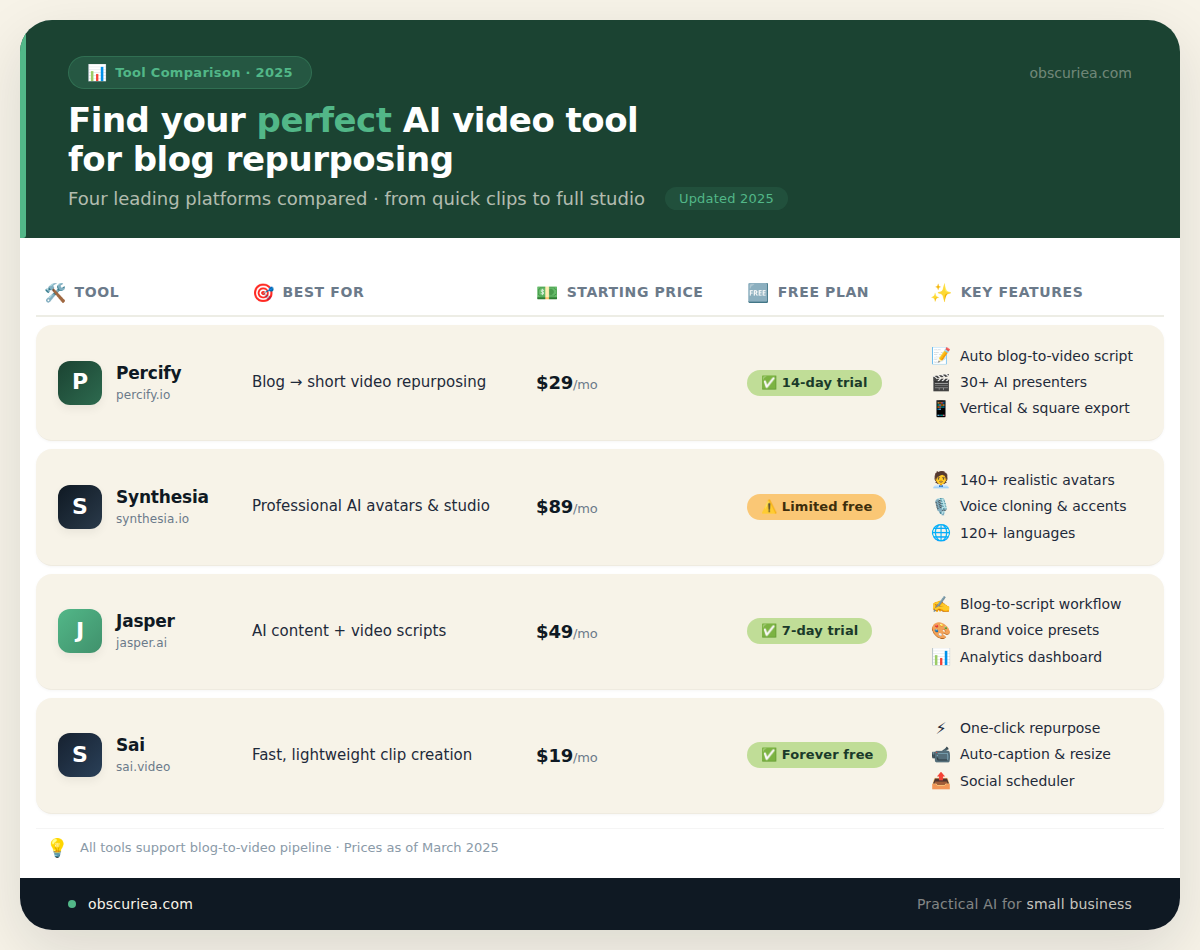Click the 14-day trial badge
The width and height of the screenshot is (1200, 950).
(x=814, y=383)
